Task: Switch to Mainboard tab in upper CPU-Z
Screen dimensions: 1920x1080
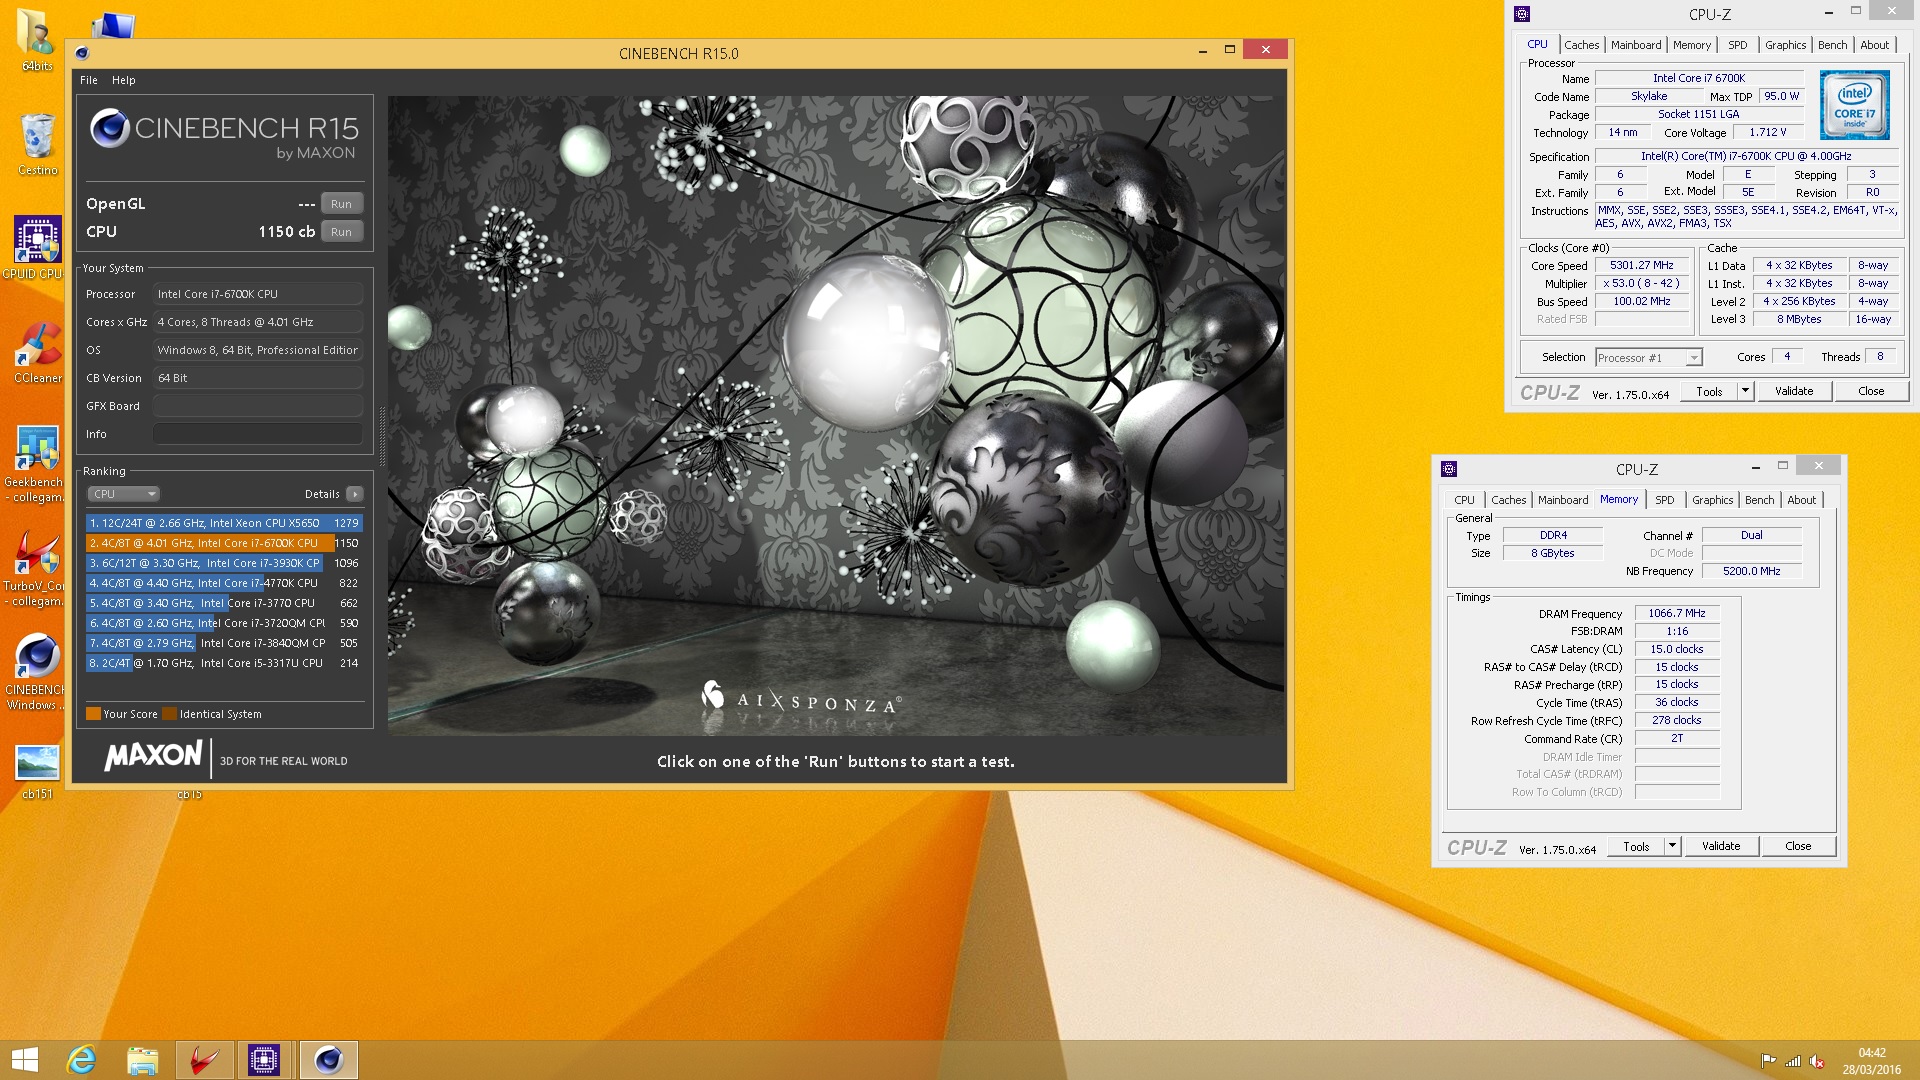Action: [x=1636, y=45]
